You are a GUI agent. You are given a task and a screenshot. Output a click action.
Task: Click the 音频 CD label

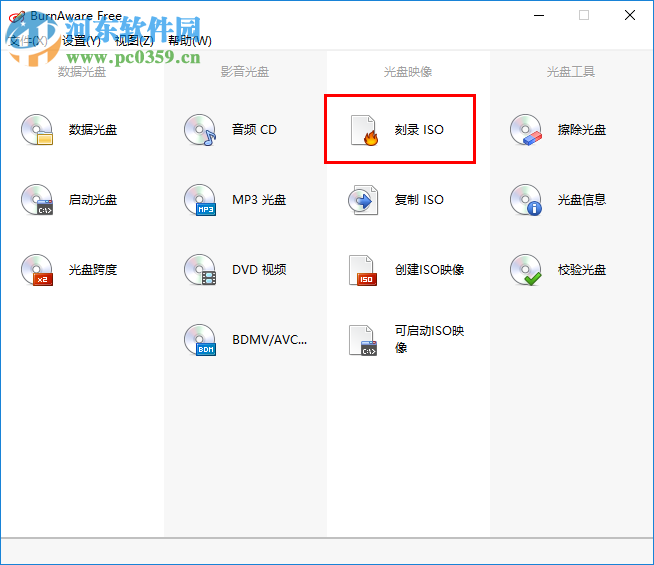click(x=254, y=130)
